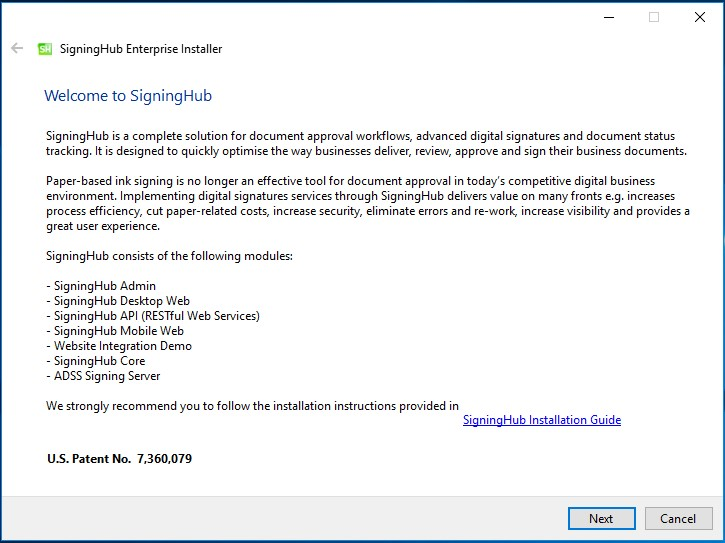The image size is (725, 543).
Task: Select the SigningHub Admin module line
Action: [101, 286]
